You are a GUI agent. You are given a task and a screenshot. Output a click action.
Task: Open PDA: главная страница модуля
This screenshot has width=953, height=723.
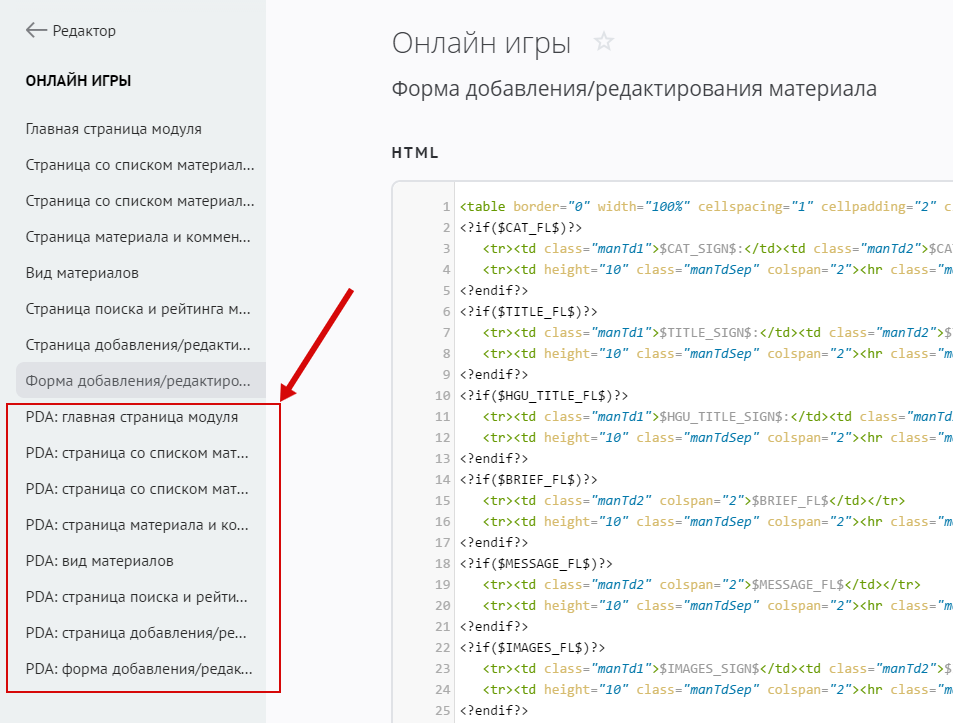(x=132, y=417)
